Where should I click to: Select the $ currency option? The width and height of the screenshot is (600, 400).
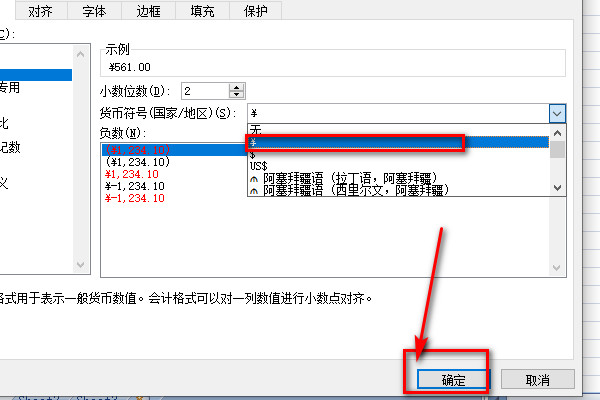398,155
